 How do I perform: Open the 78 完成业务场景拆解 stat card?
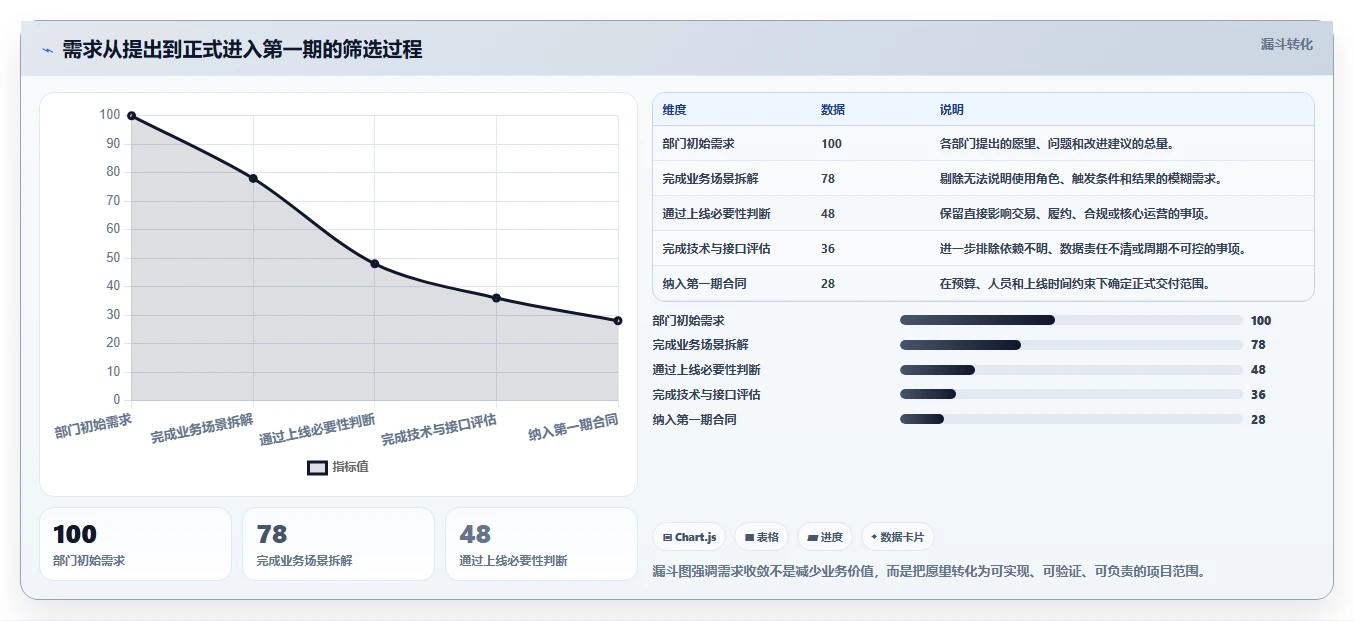point(338,544)
